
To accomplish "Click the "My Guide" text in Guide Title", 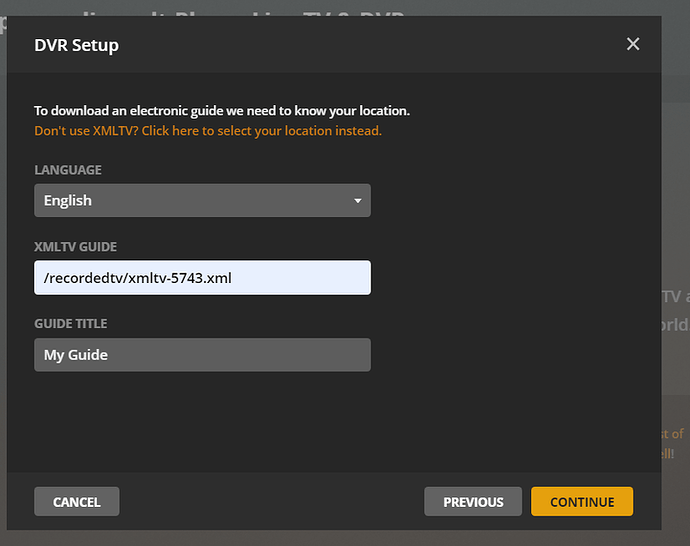I will pyautogui.click(x=76, y=355).
